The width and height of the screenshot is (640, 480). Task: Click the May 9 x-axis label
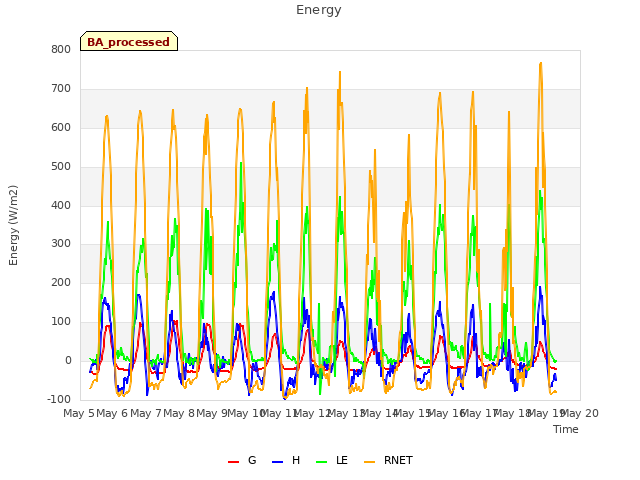211,413
